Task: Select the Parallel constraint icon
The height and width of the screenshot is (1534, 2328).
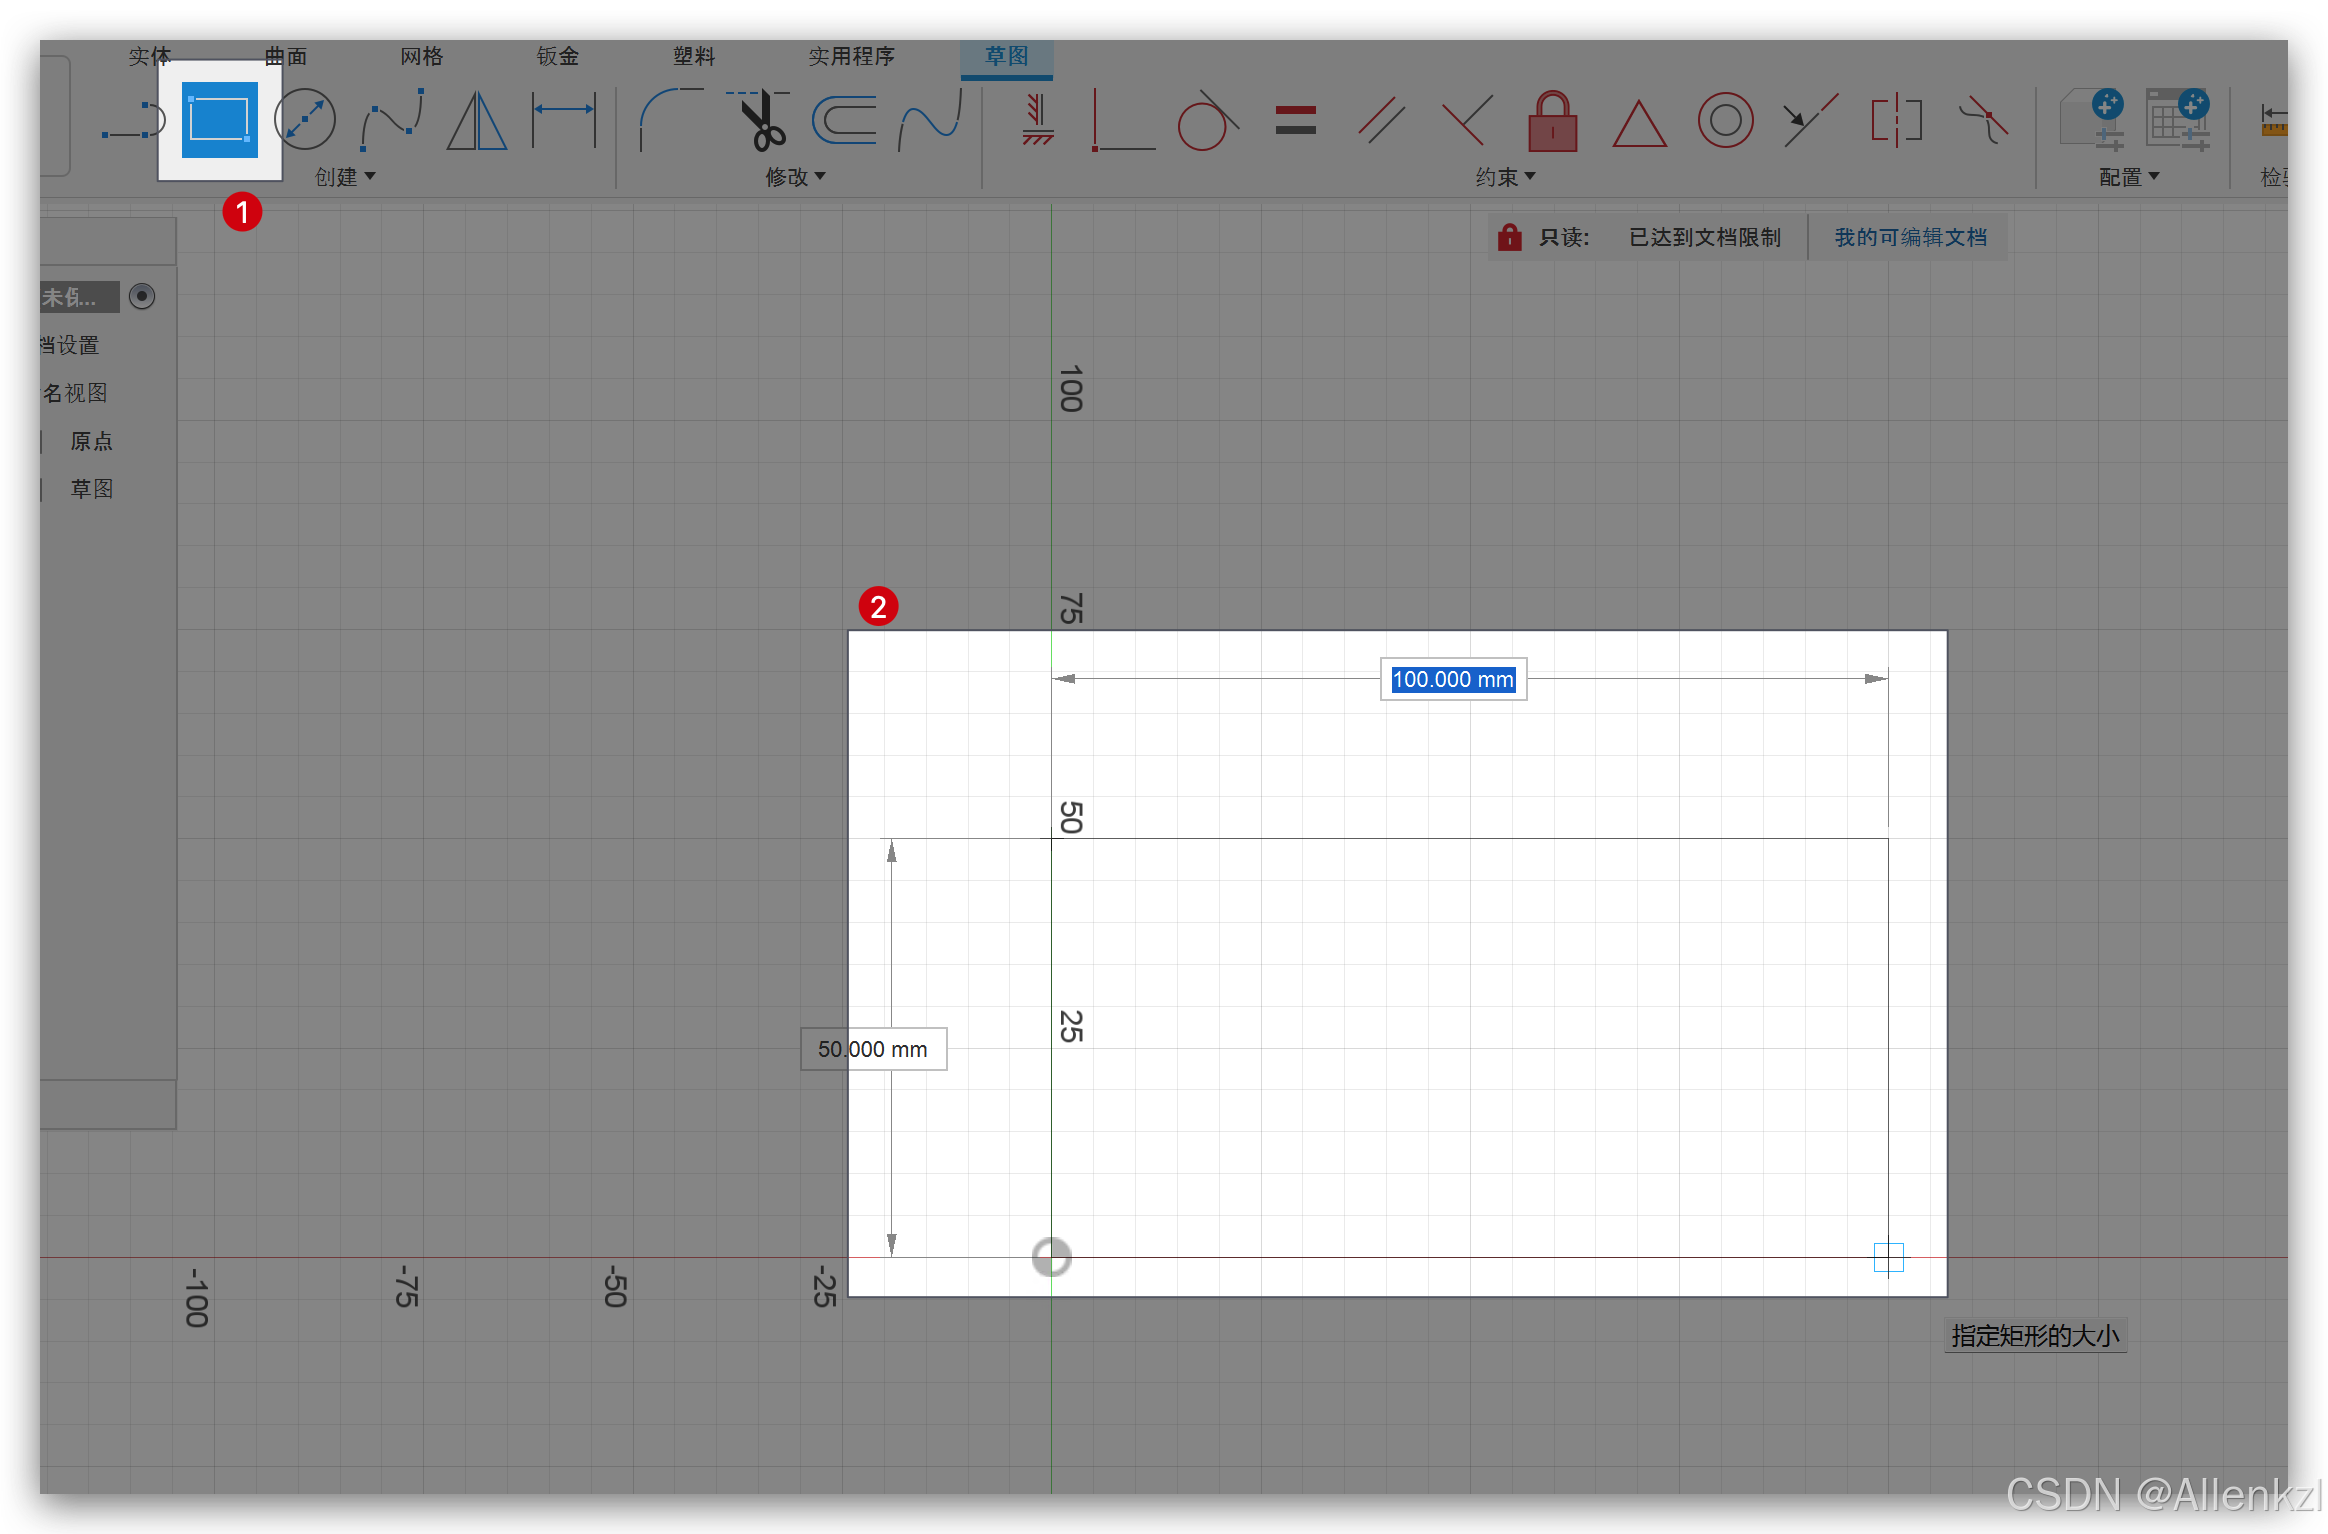Action: (x=1381, y=121)
